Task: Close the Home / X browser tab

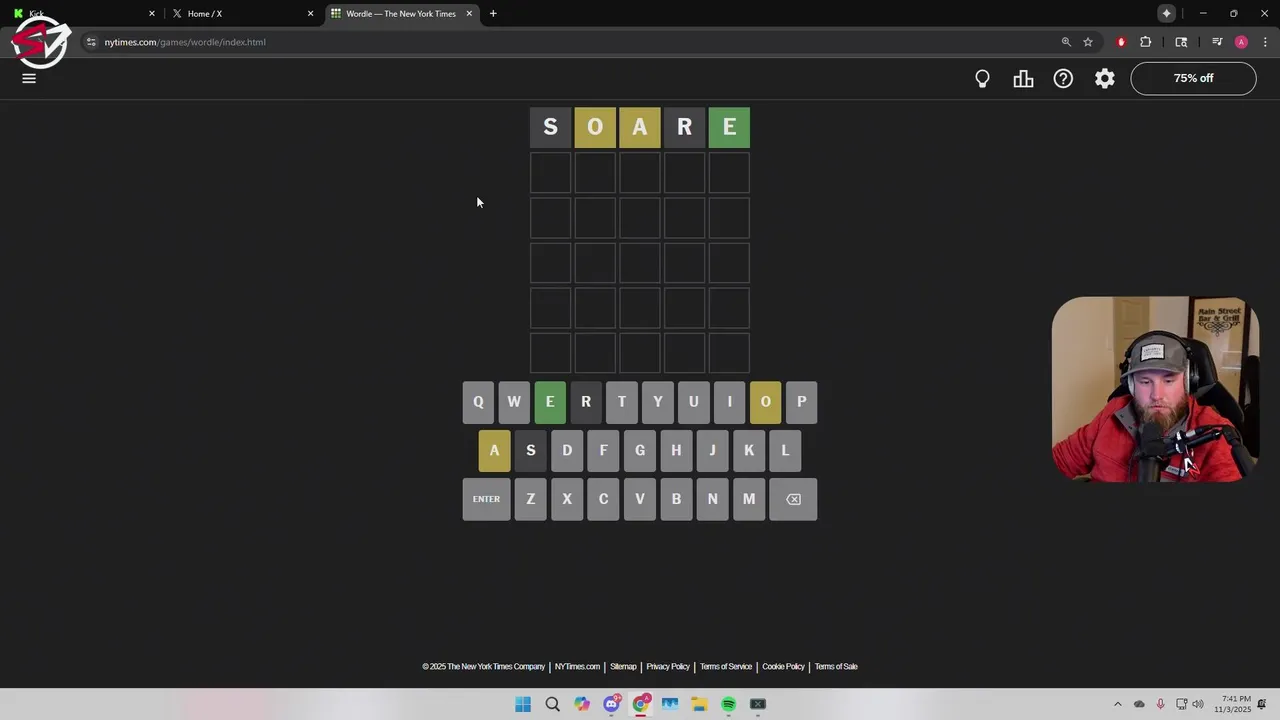Action: (x=310, y=14)
